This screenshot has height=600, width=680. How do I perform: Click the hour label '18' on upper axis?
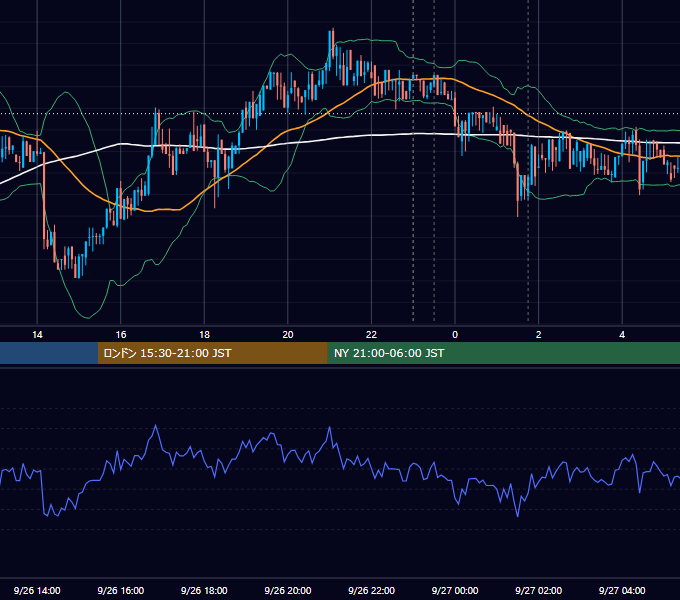click(204, 335)
